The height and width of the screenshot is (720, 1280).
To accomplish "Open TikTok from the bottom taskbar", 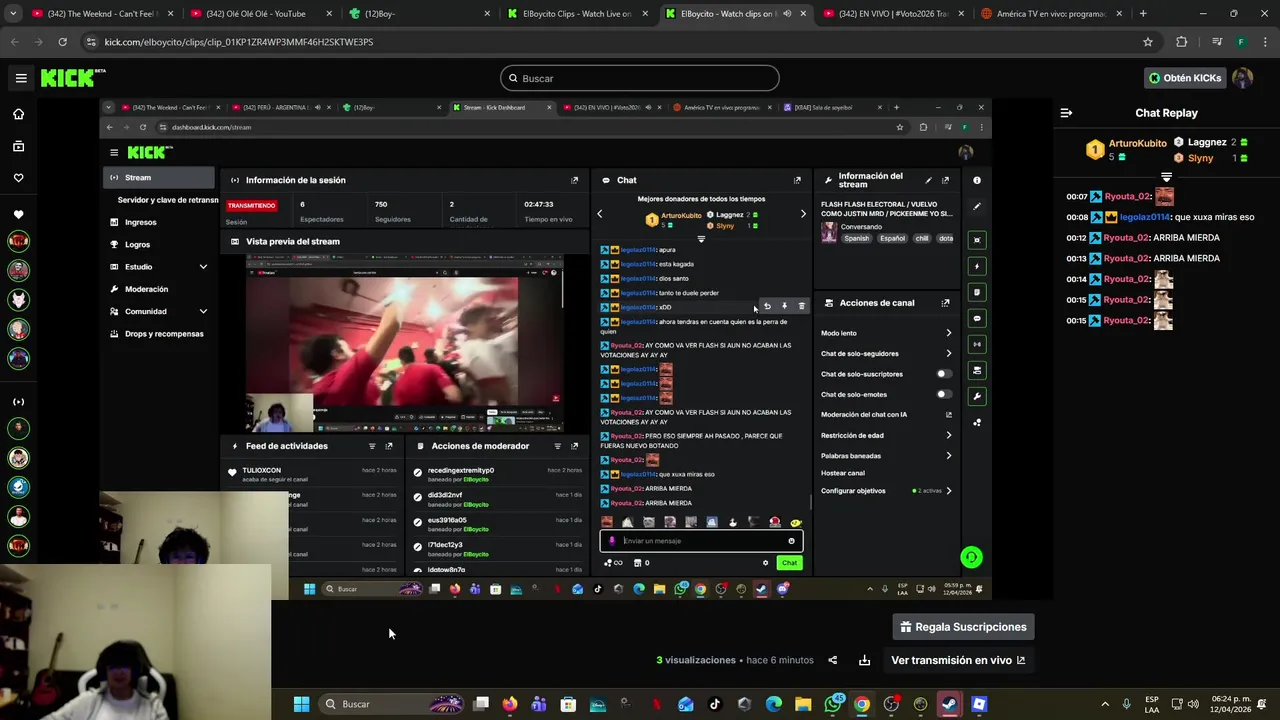I will coord(715,704).
